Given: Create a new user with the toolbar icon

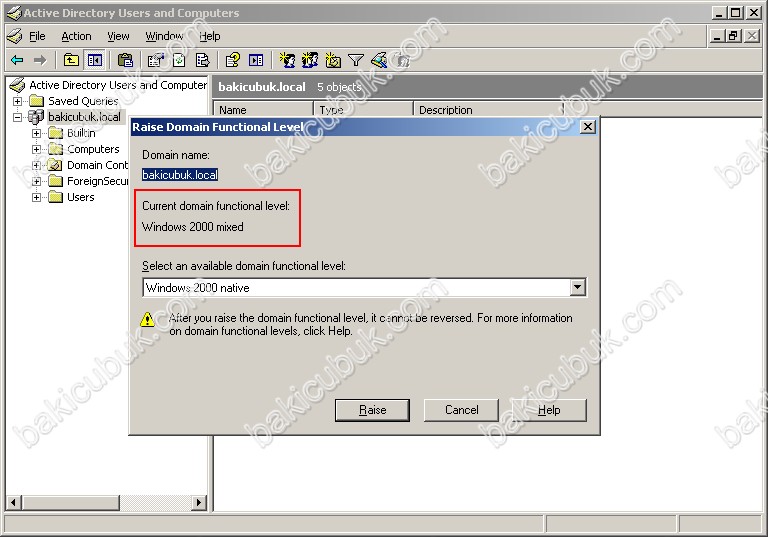Looking at the screenshot, I should [x=287, y=60].
